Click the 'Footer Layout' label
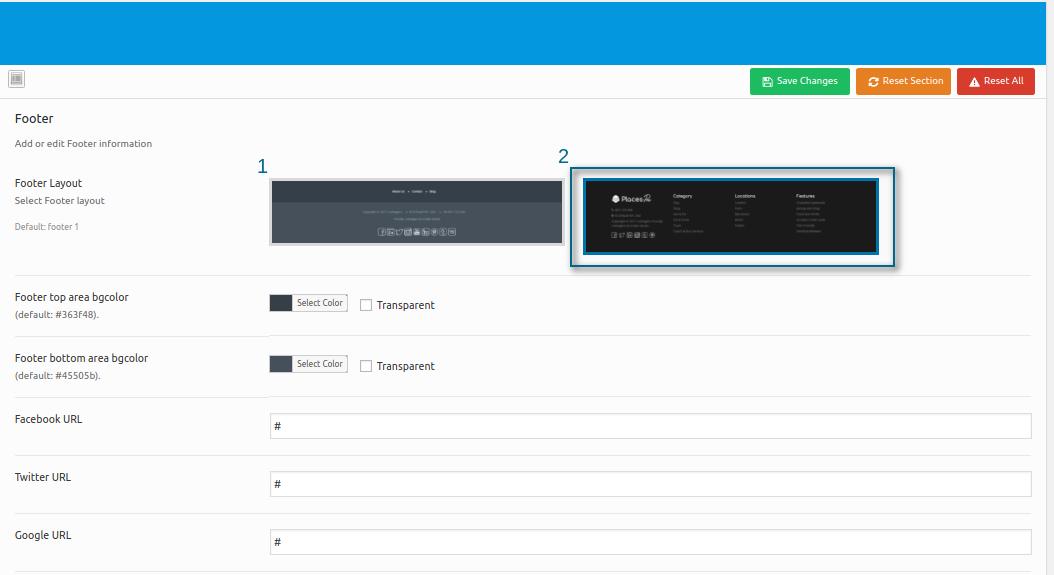 pyautogui.click(x=48, y=184)
